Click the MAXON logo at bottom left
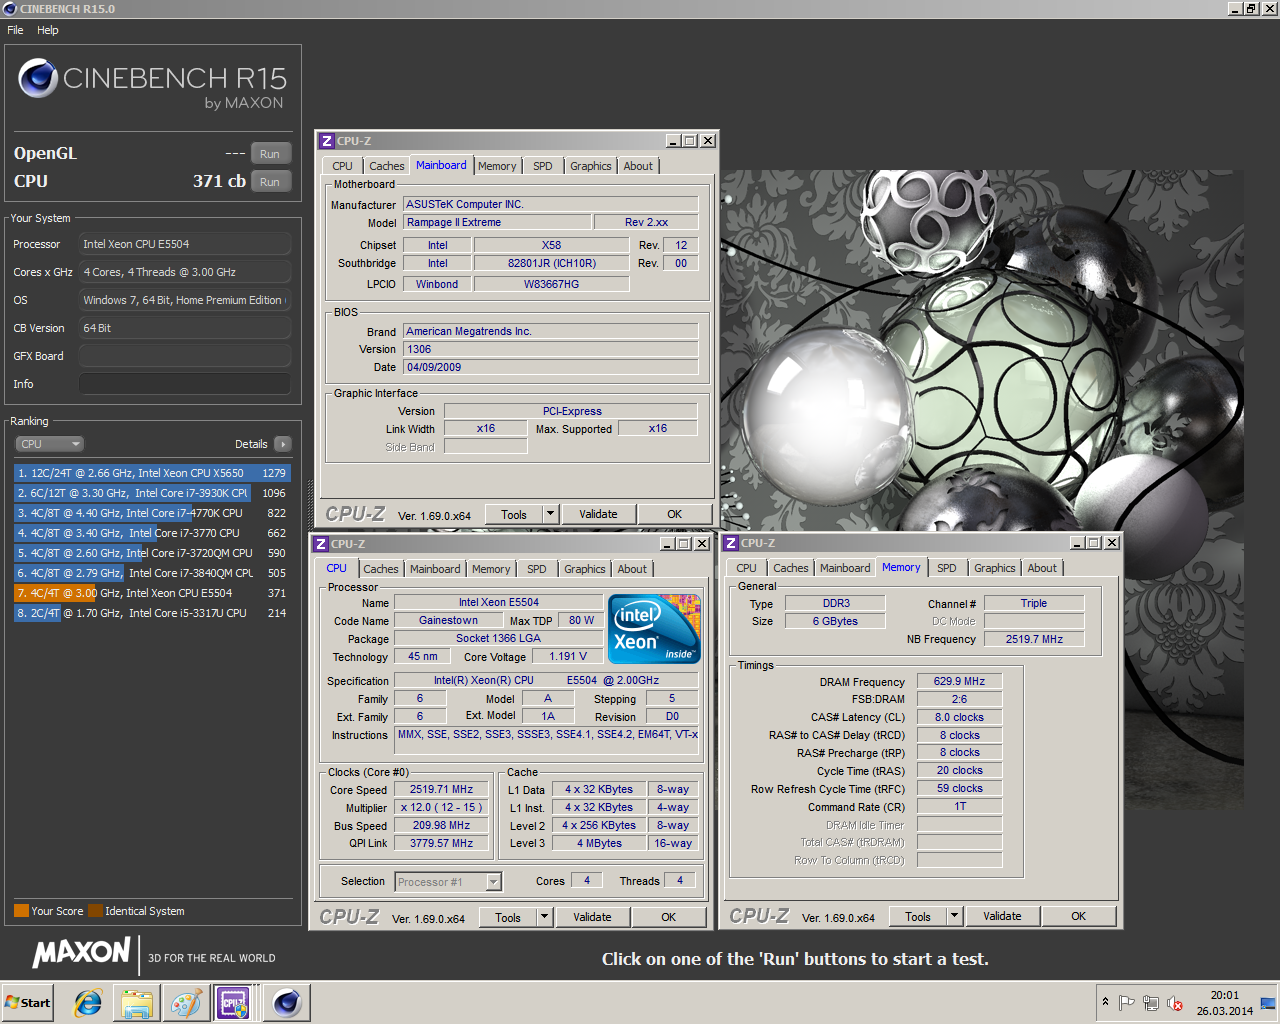 pos(82,952)
